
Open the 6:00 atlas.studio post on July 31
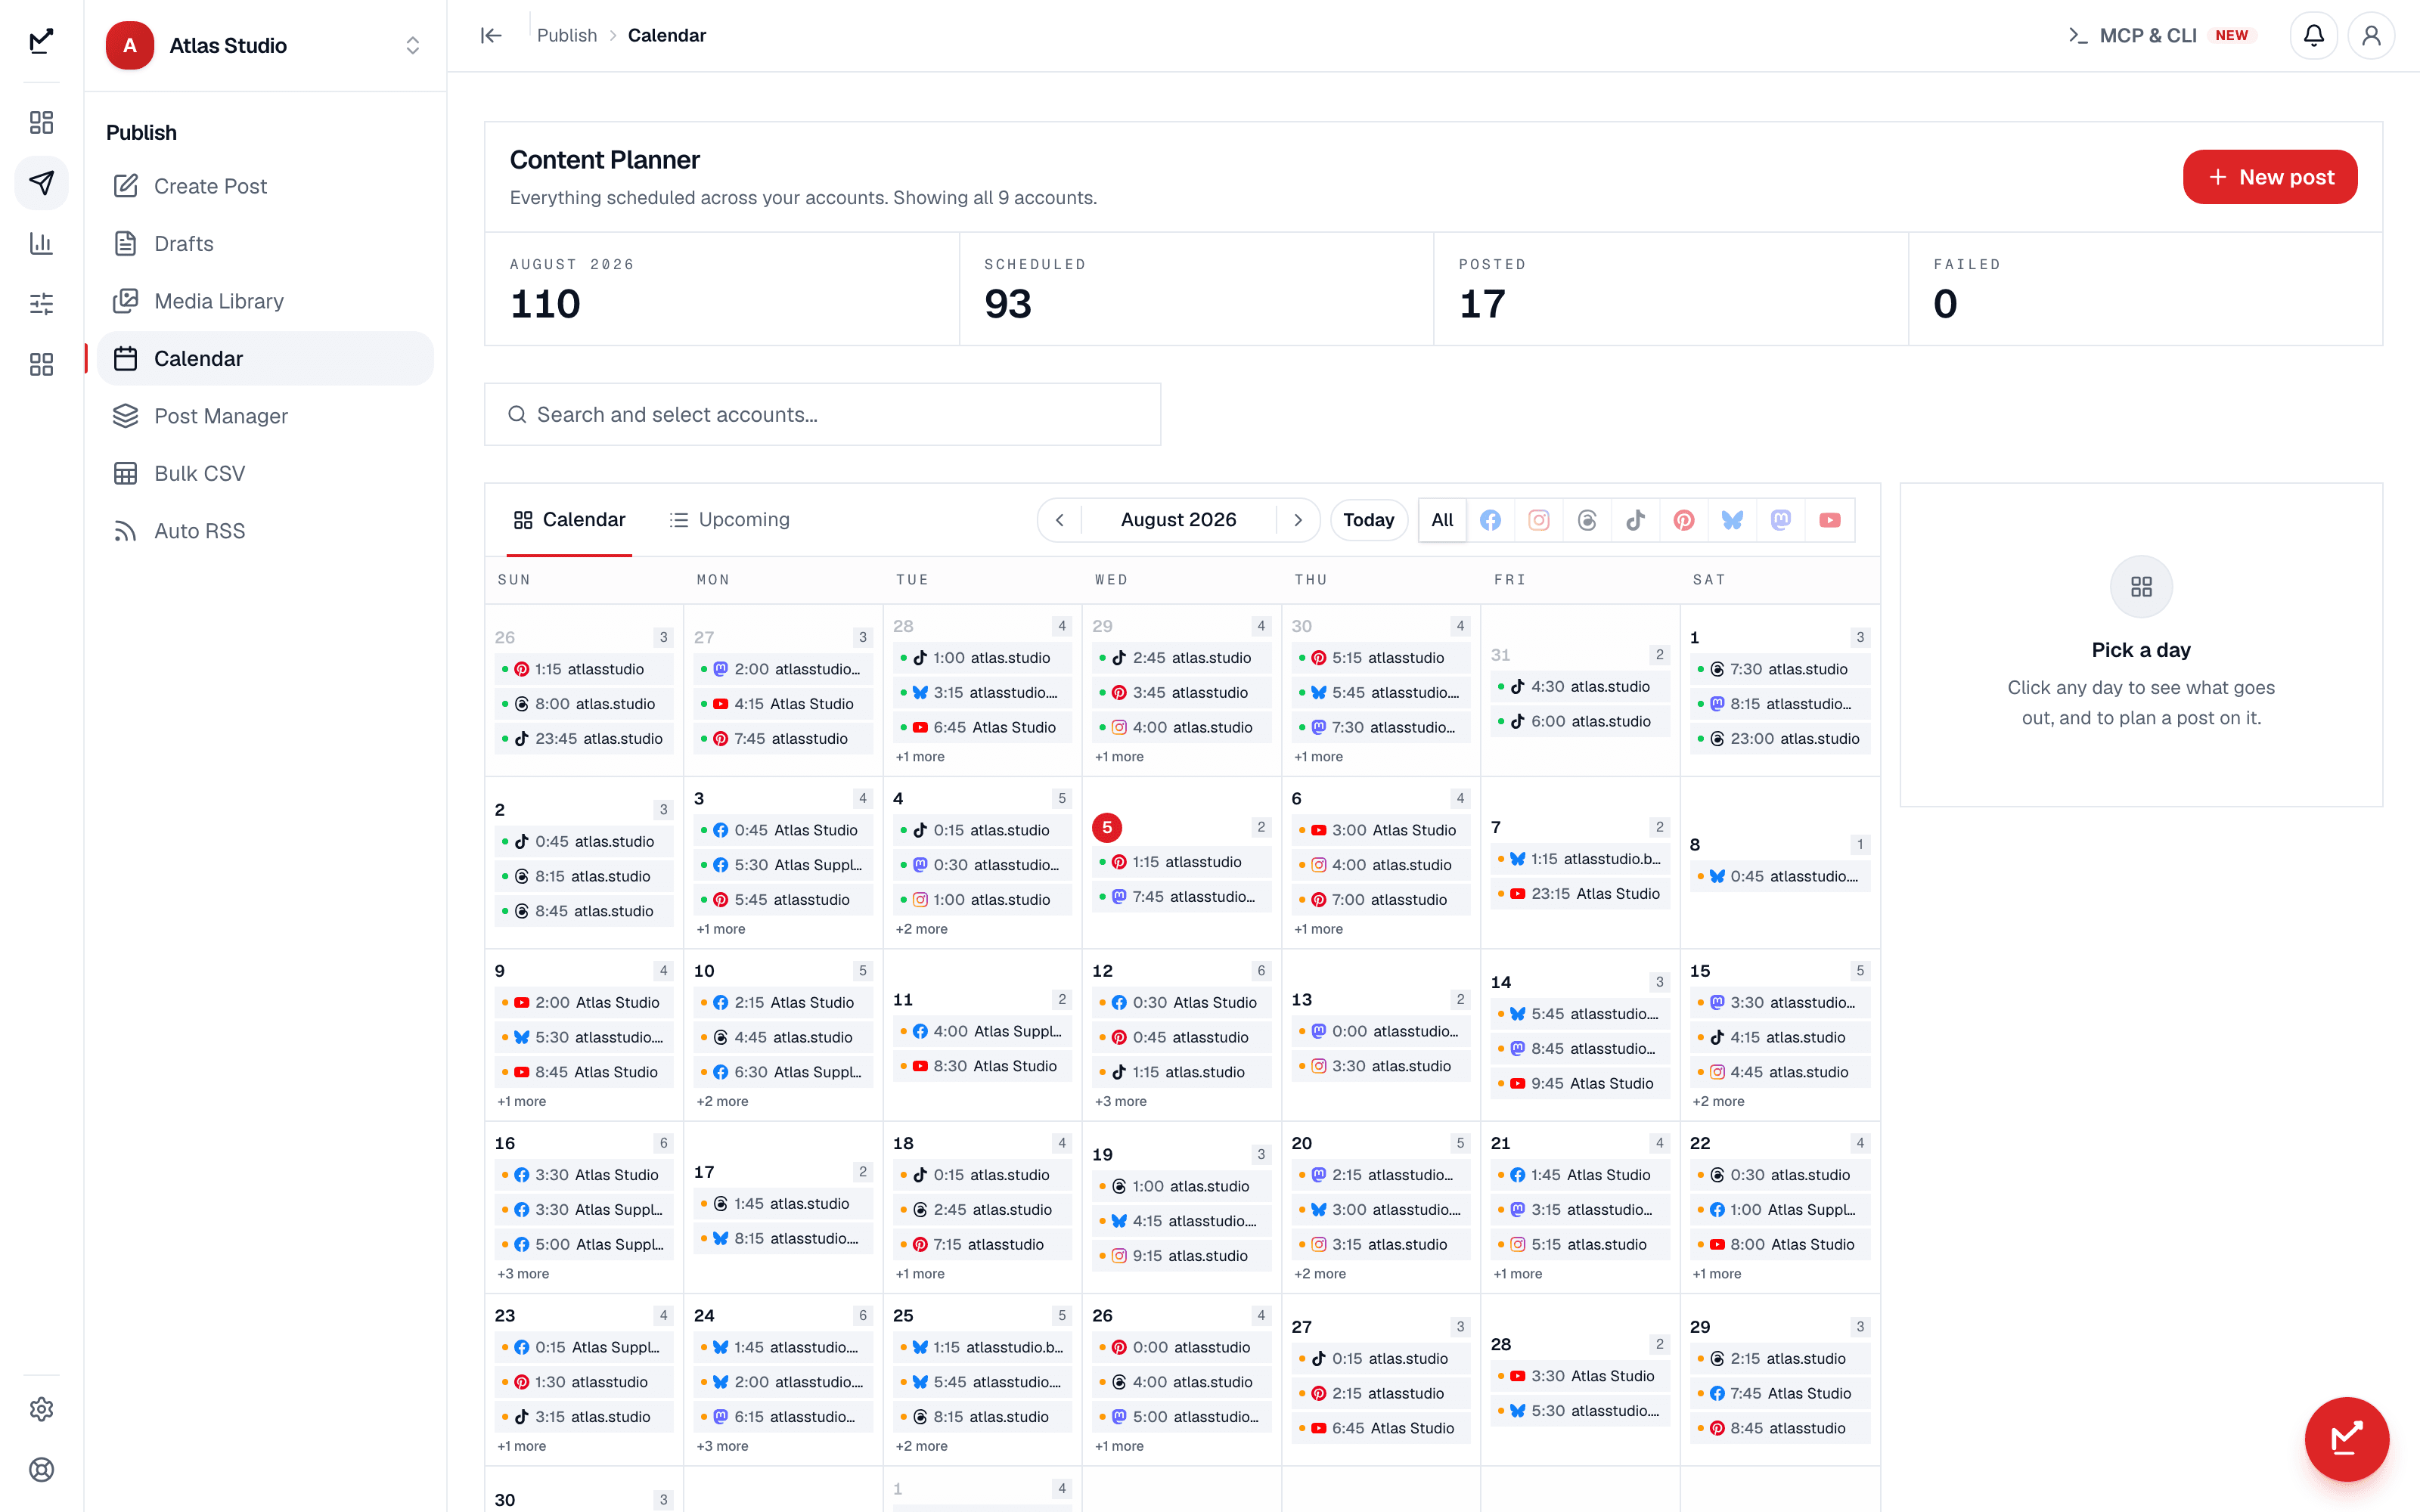[x=1580, y=721]
